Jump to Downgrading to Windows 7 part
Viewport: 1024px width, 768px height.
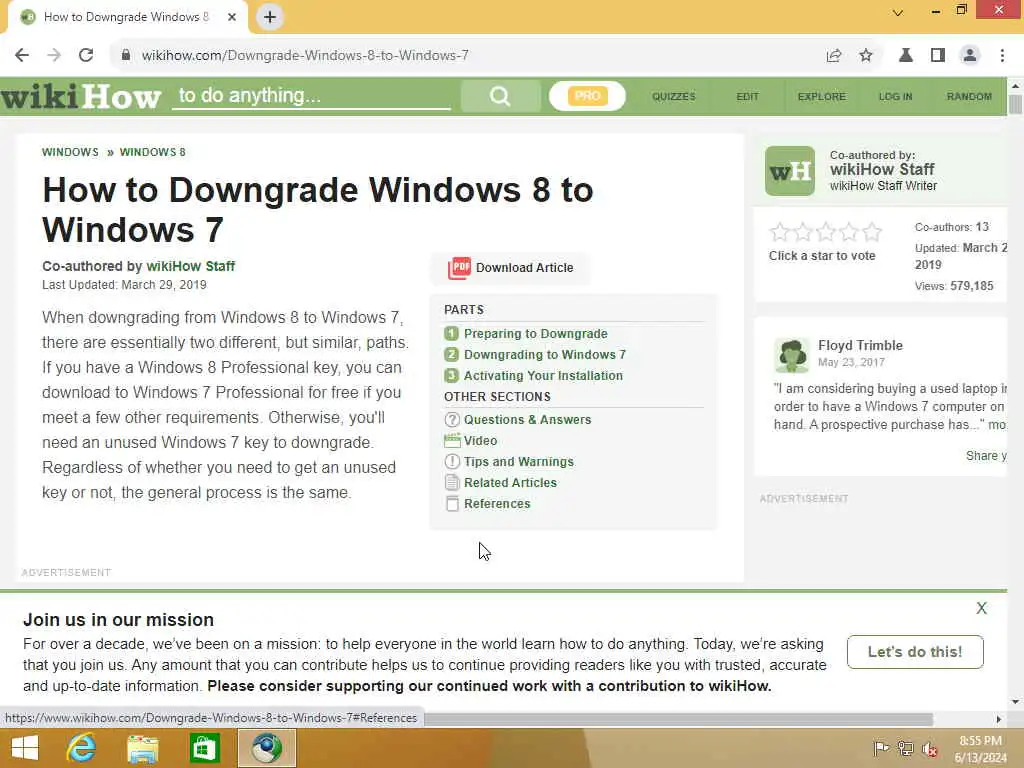[545, 355]
